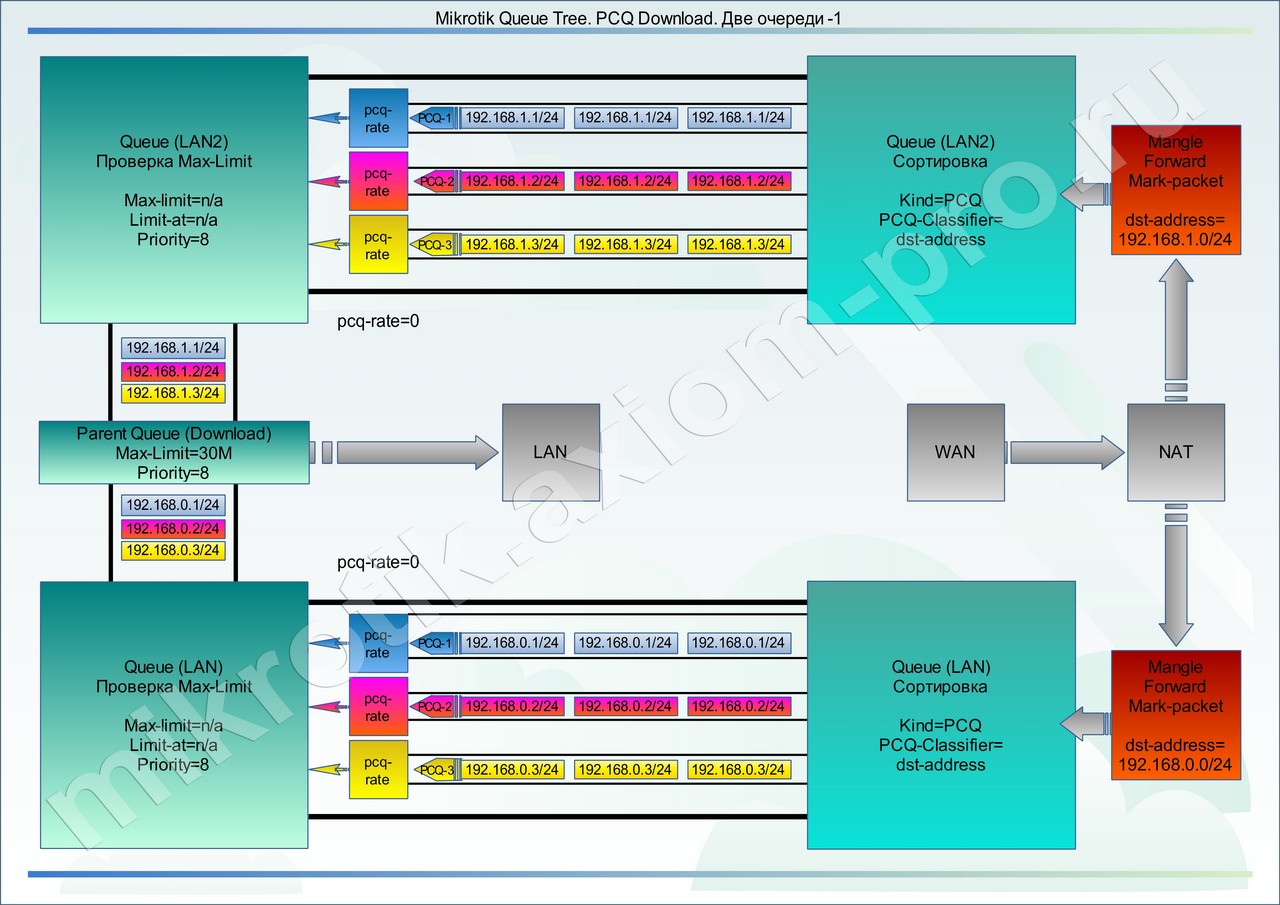Select the Queue (LAN2) Проверка Max-Limit block

point(174,189)
